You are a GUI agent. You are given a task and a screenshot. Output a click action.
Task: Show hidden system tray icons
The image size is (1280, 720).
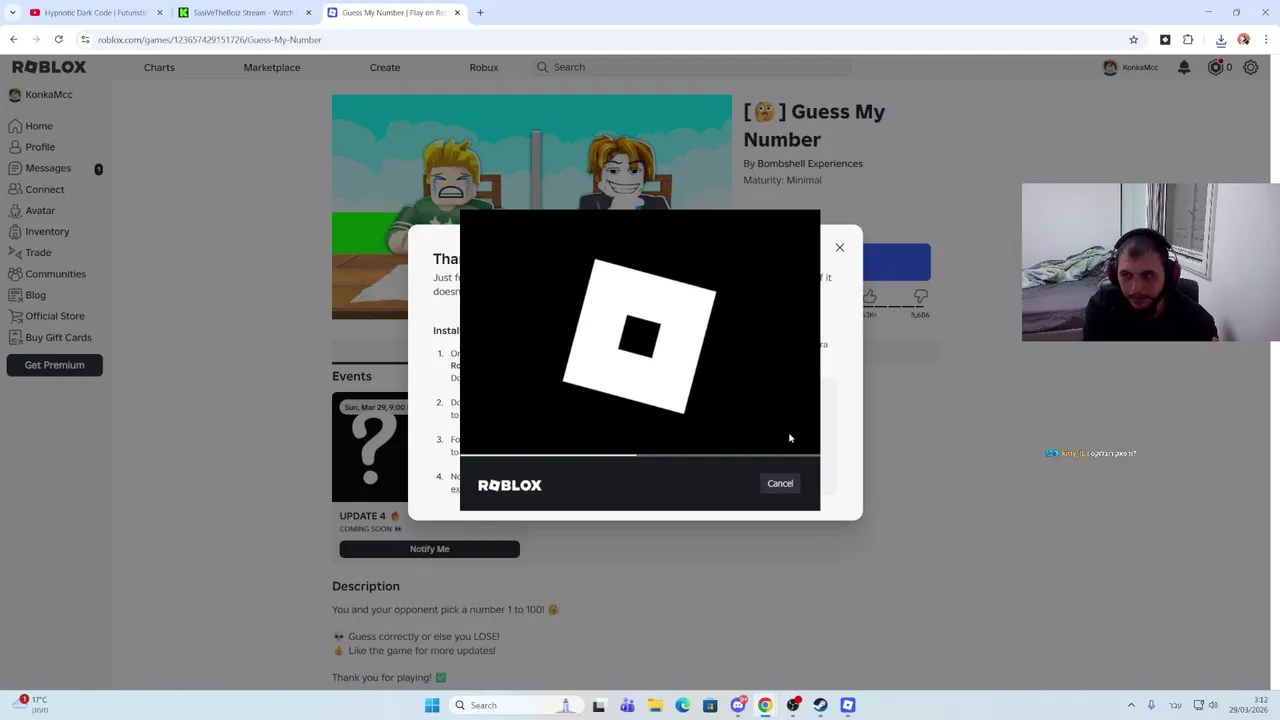(1131, 705)
